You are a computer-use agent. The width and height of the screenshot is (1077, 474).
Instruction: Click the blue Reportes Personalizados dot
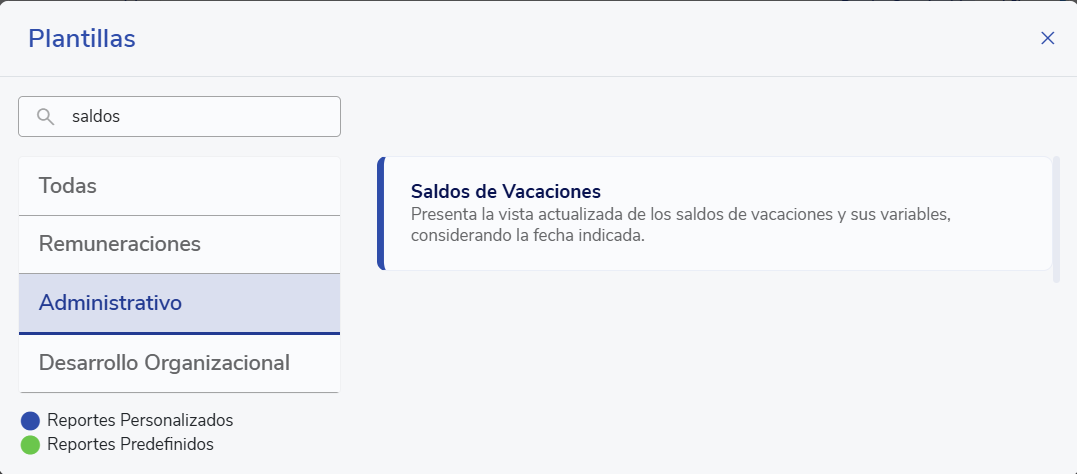click(30, 421)
